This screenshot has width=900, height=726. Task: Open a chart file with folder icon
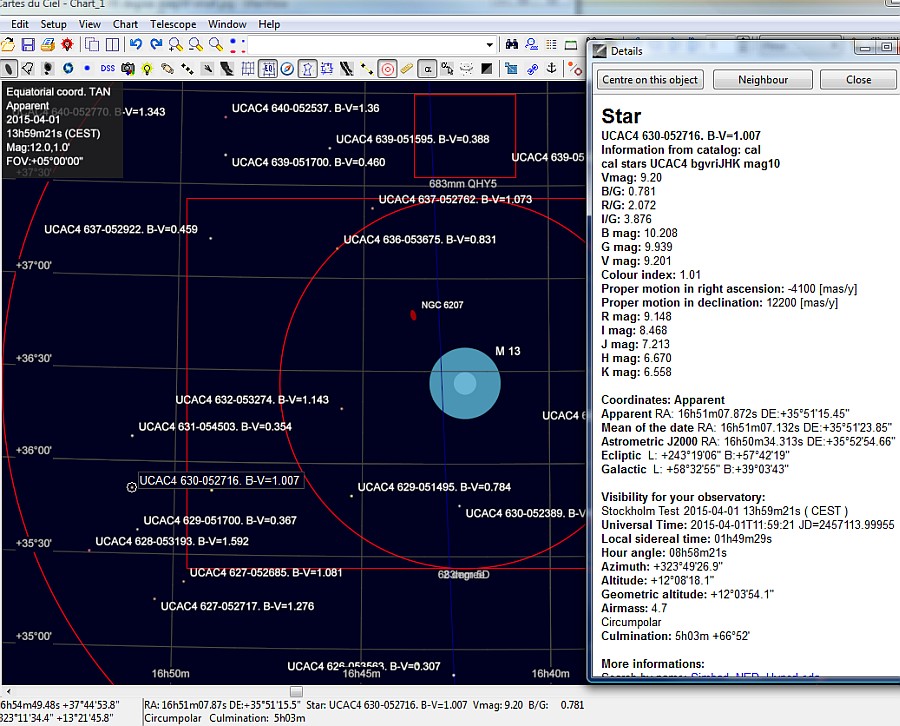[7, 44]
